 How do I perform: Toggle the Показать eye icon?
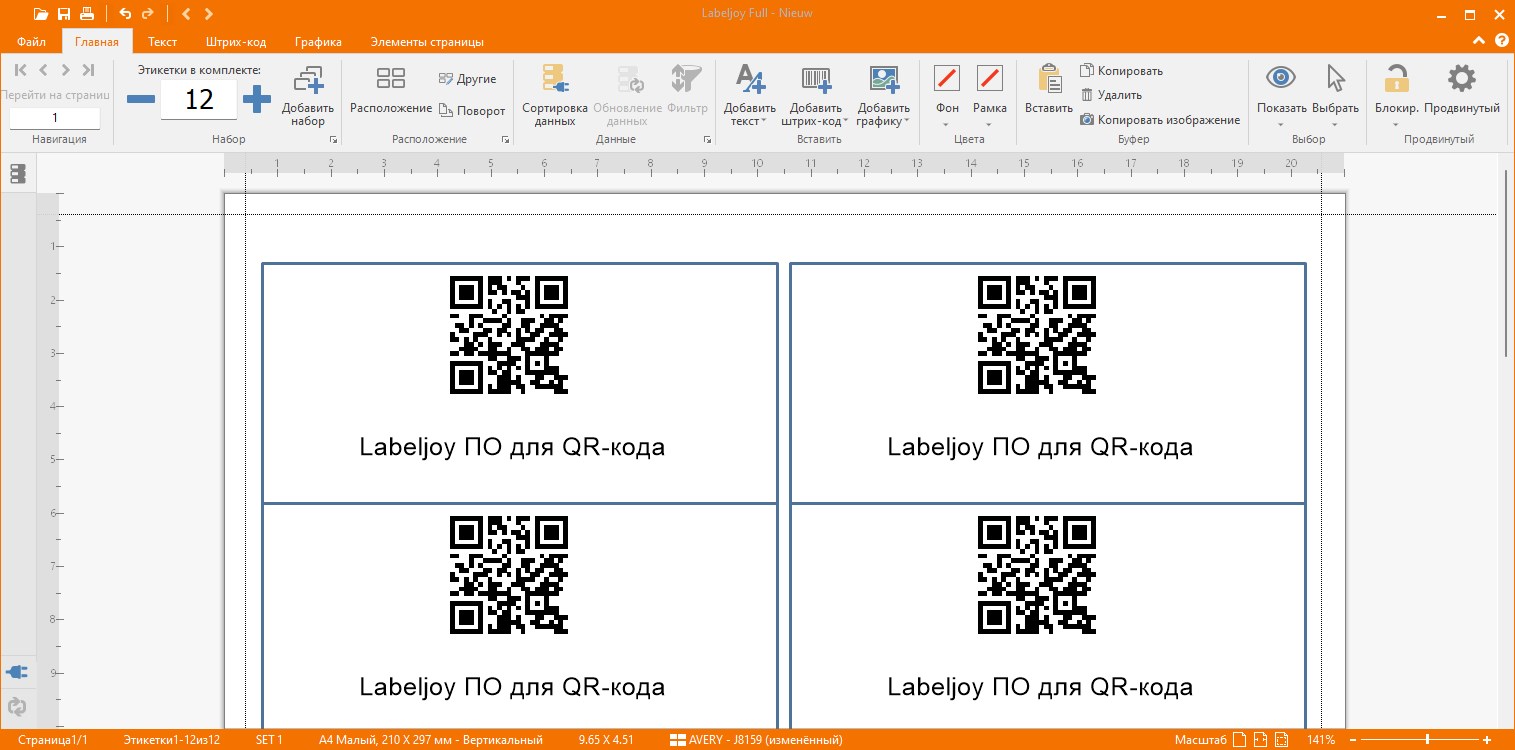click(x=1281, y=78)
